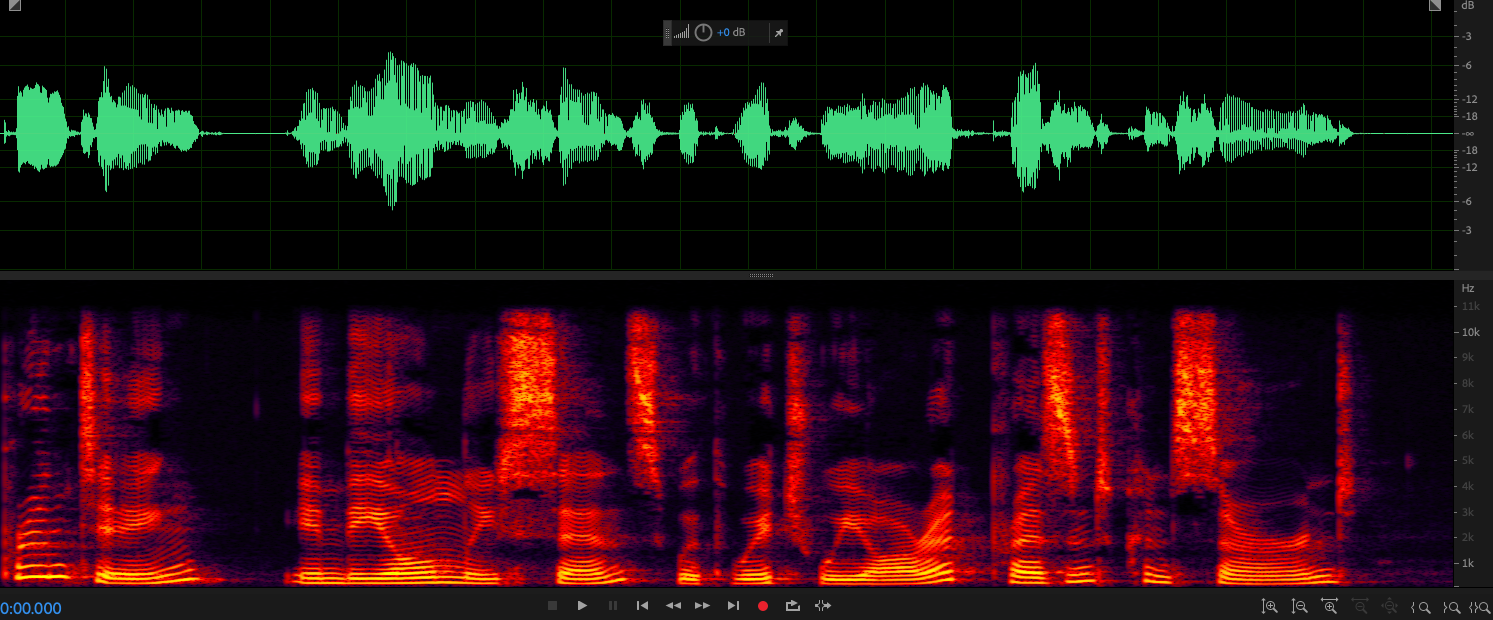This screenshot has height=620, width=1493.
Task: Move playhead to previous marker
Action: point(643,606)
